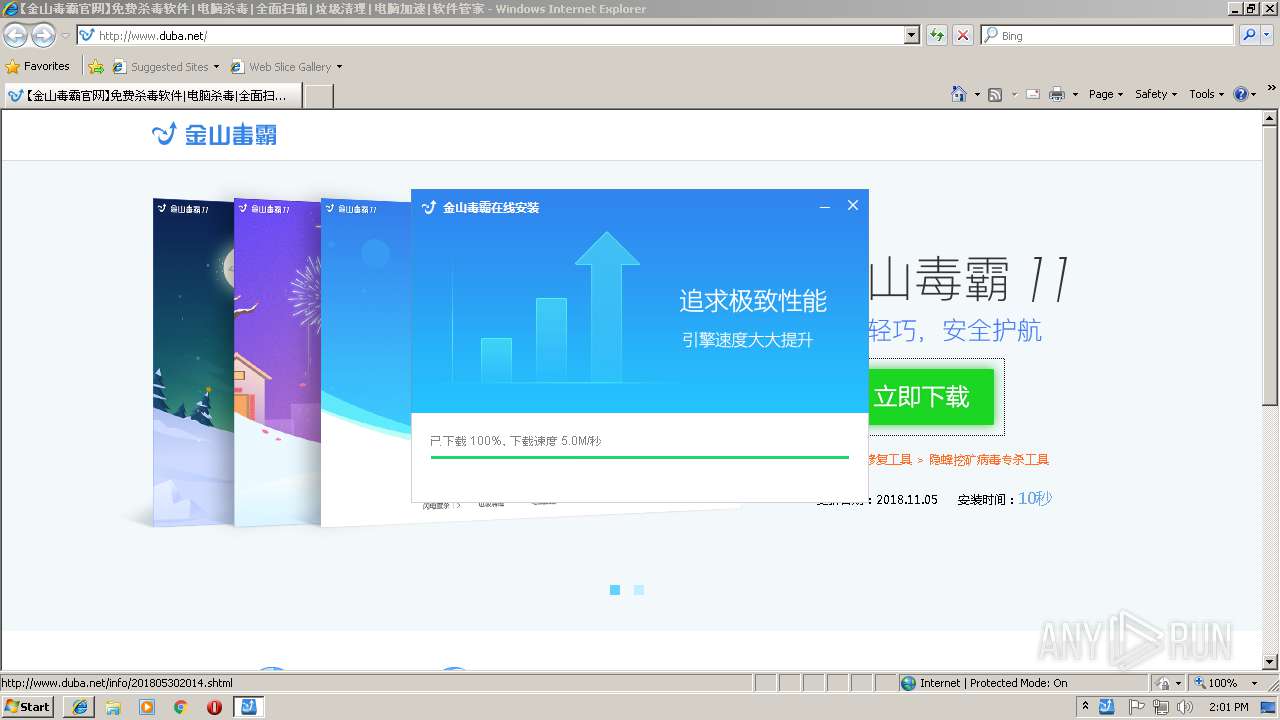
Task: Open the search provider dropdown arrow
Action: click(1268, 35)
